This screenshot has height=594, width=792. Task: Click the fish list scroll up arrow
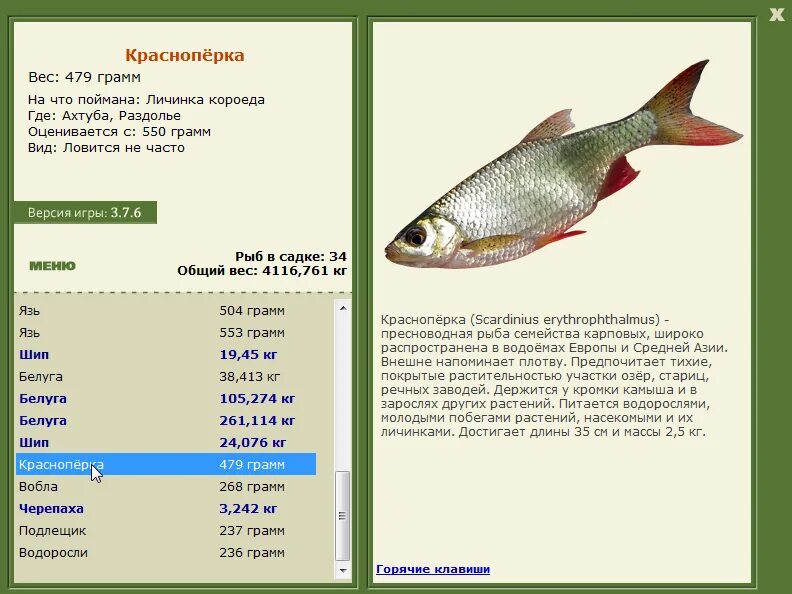point(343,308)
